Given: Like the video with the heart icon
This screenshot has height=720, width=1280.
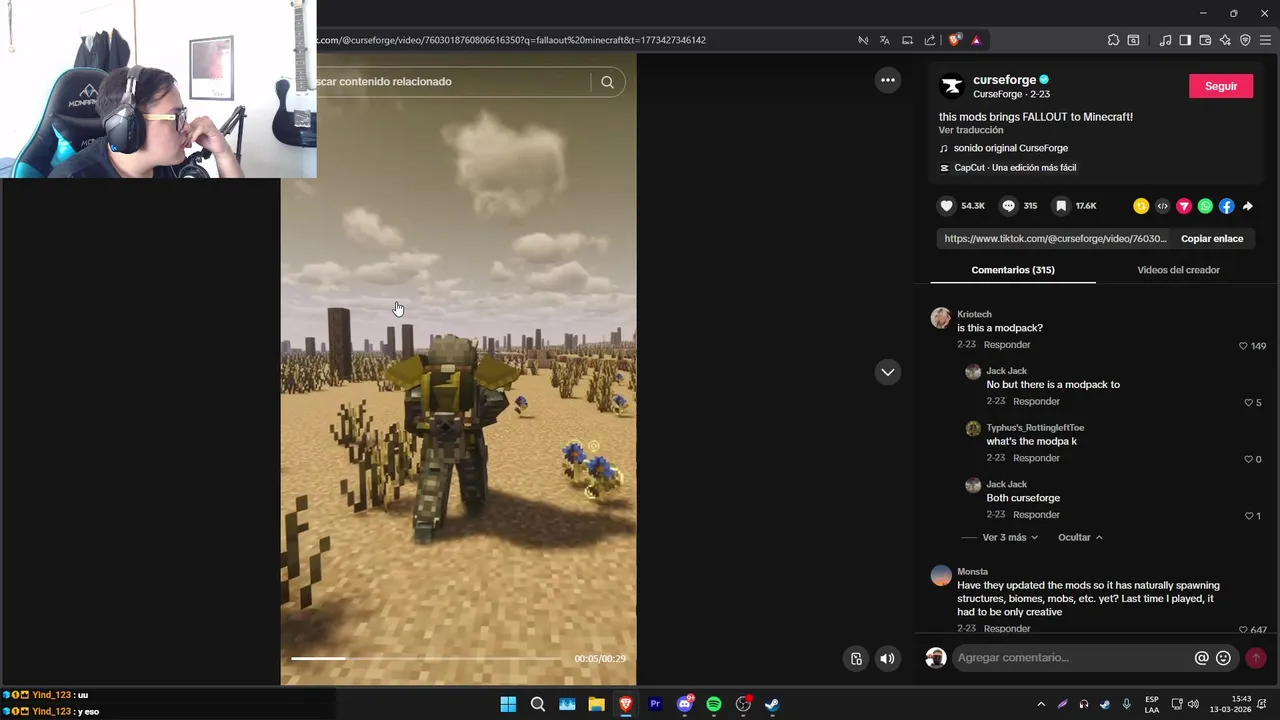Looking at the screenshot, I should [946, 206].
